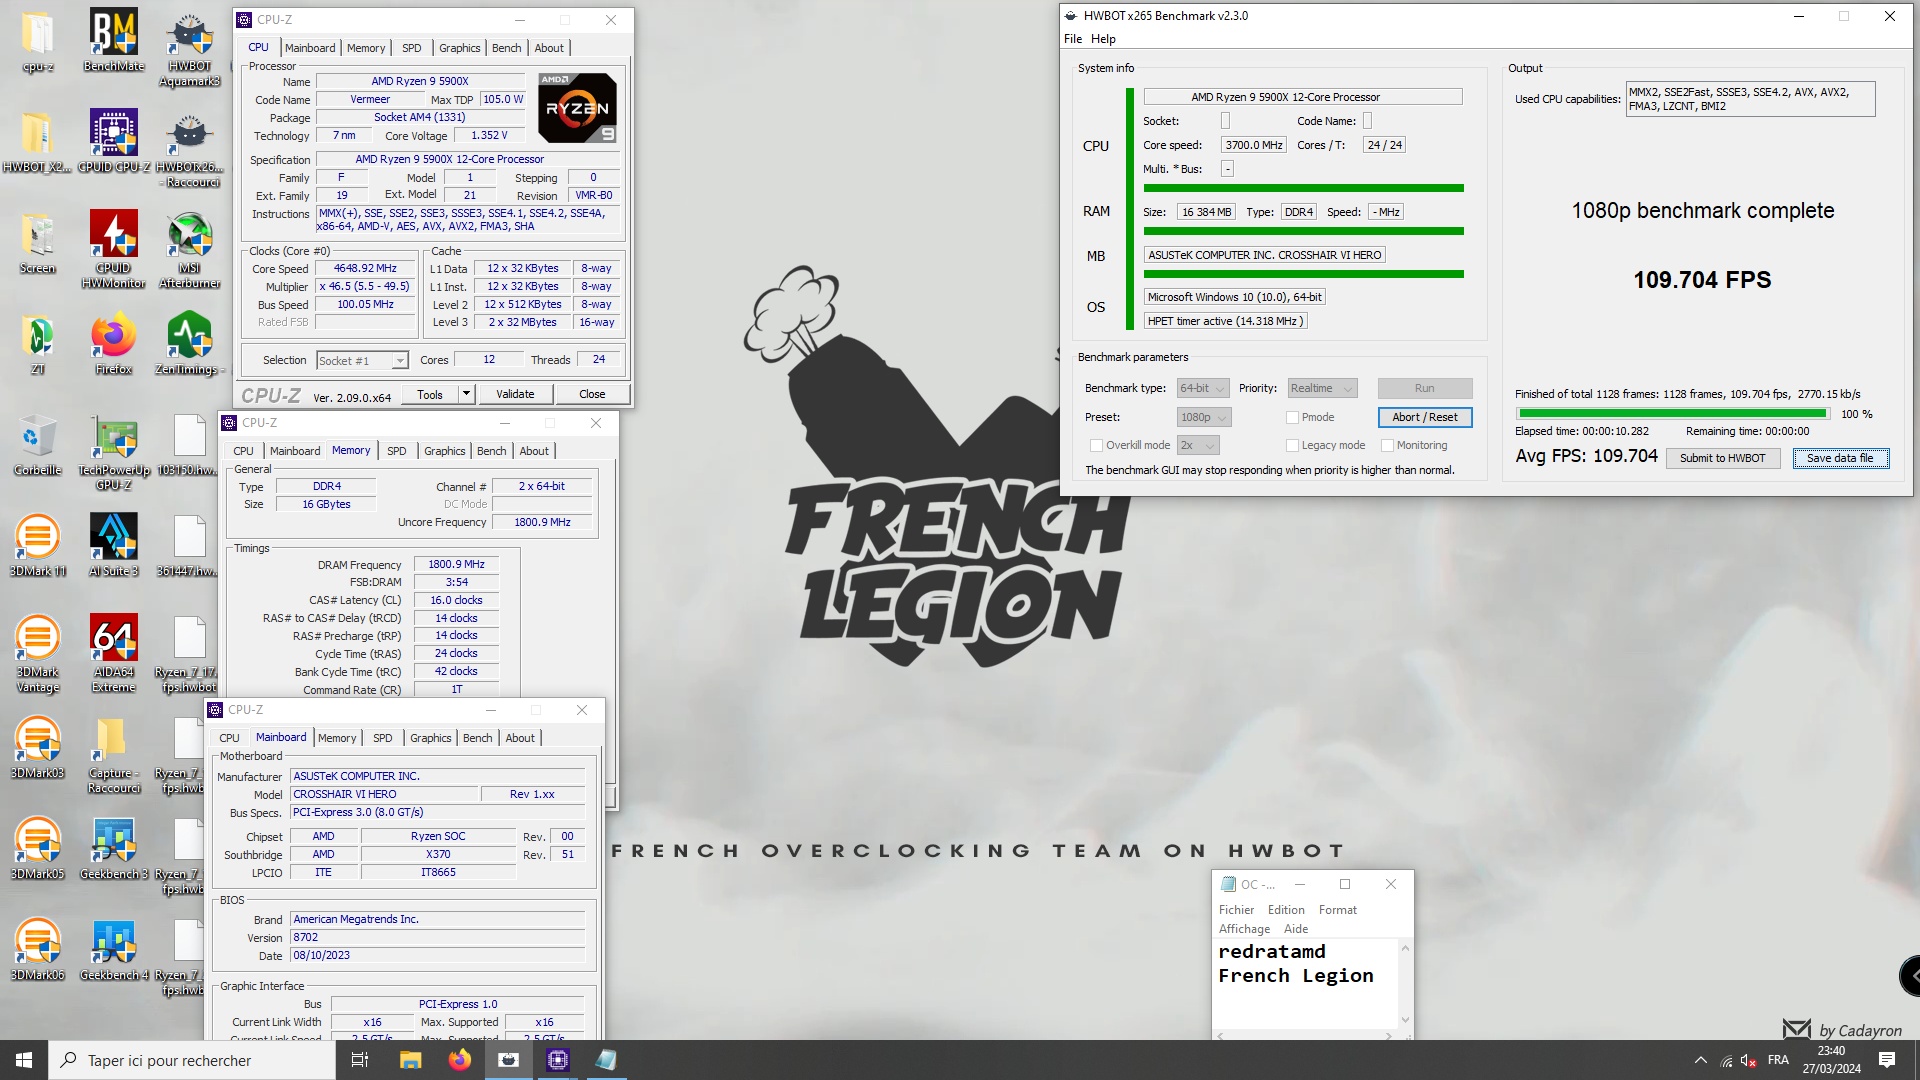Open the SPD tab in the Memory CPU-Z window
The width and height of the screenshot is (1920, 1080).
[396, 451]
